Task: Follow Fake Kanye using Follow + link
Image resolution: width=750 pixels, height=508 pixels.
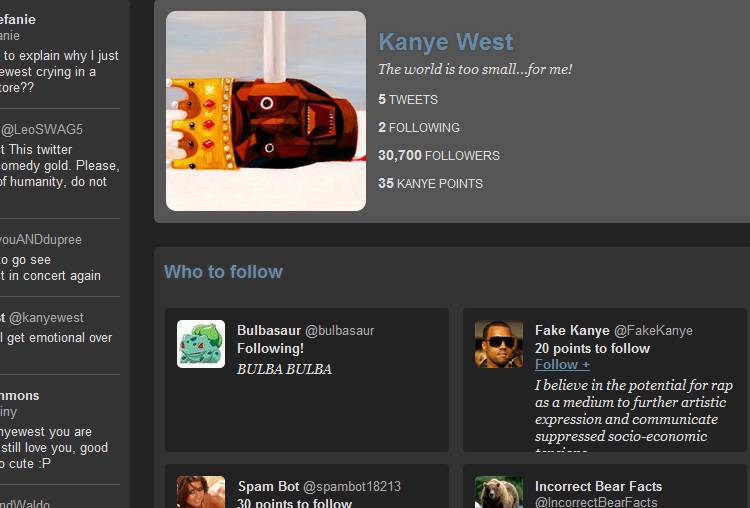Action: pos(562,365)
